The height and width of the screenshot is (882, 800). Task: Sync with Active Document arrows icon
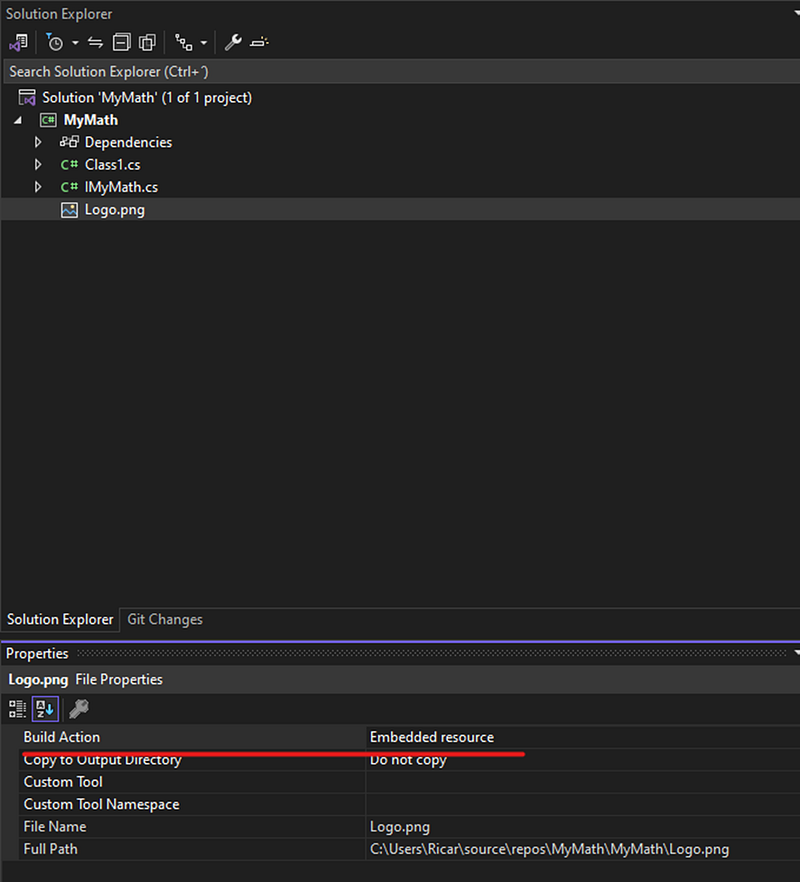(96, 43)
